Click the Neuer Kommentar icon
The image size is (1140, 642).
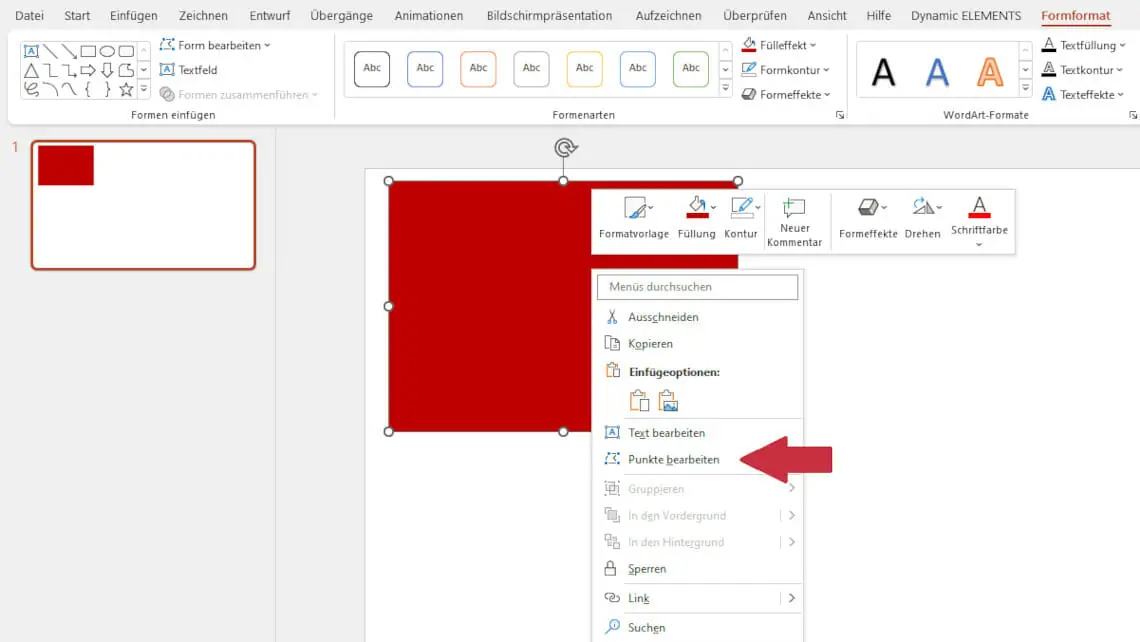point(794,209)
